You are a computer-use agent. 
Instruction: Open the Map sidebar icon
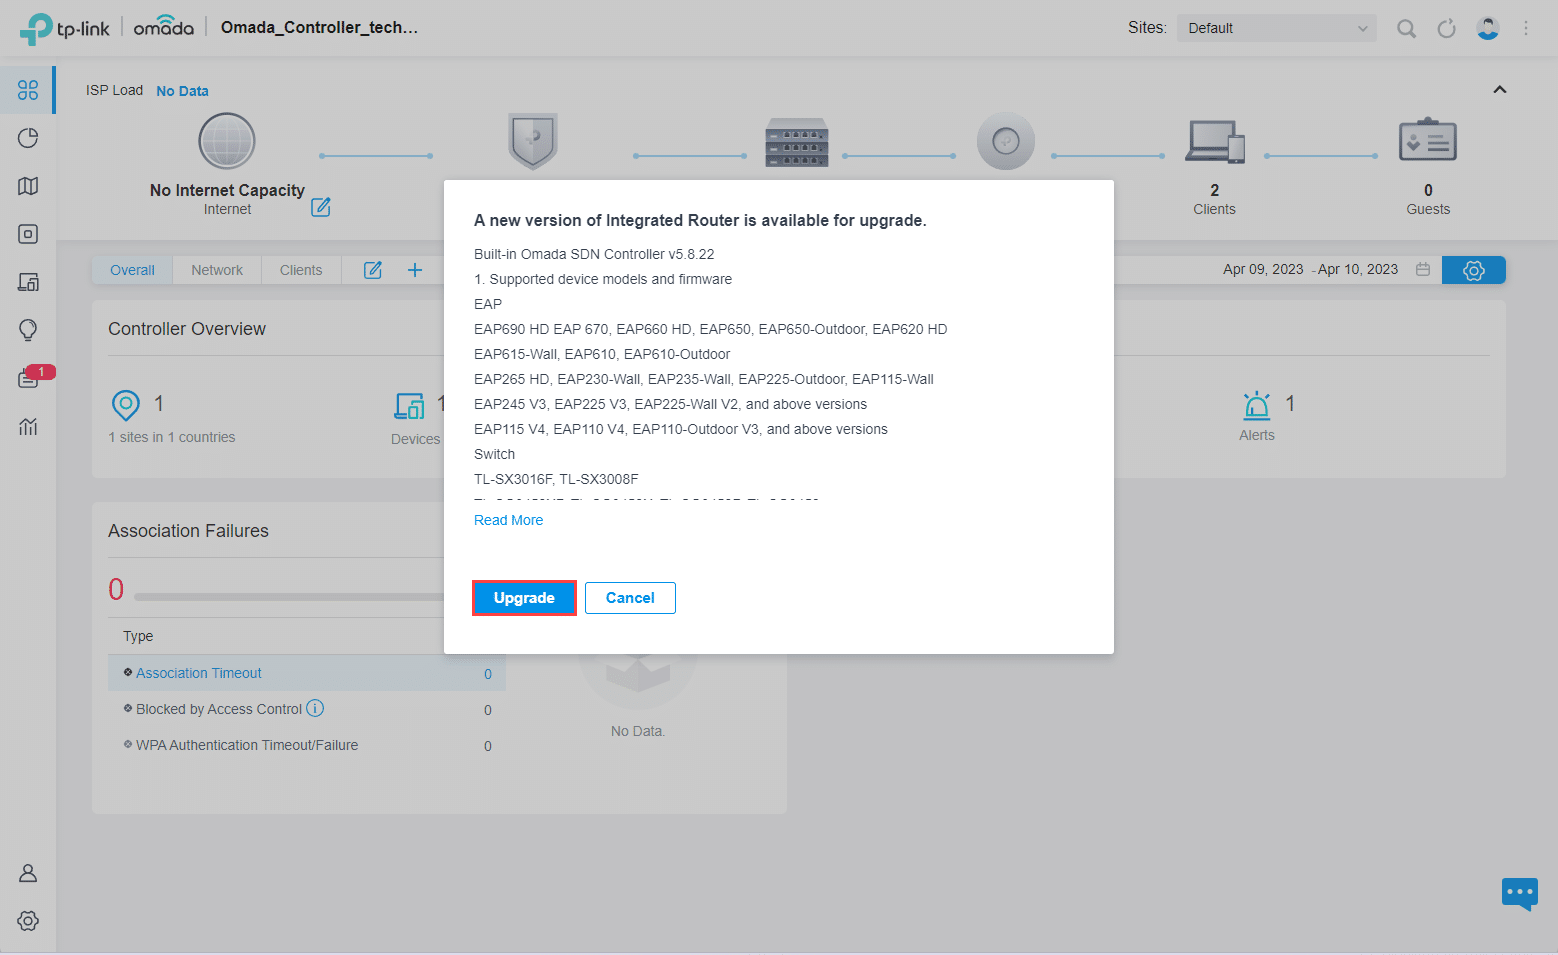coord(28,186)
